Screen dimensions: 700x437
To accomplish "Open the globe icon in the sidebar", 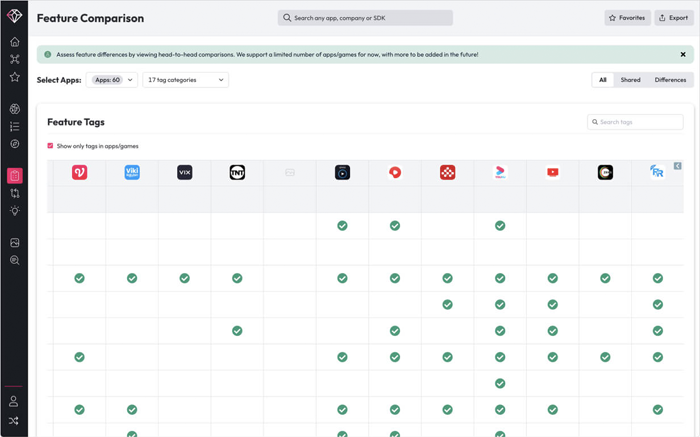I will (15, 109).
